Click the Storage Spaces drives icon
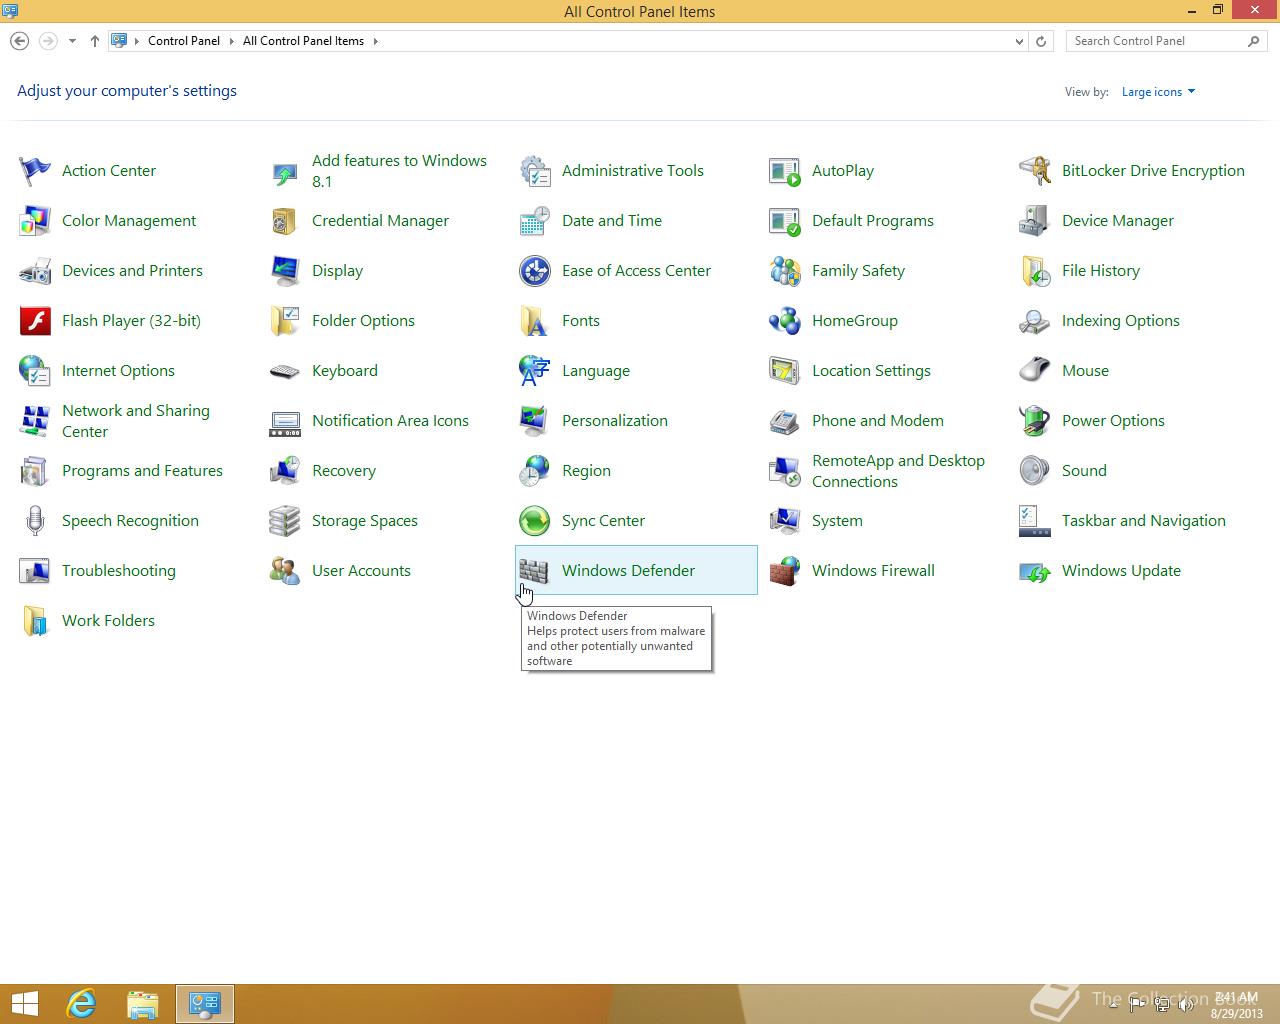The image size is (1280, 1024). pos(285,521)
